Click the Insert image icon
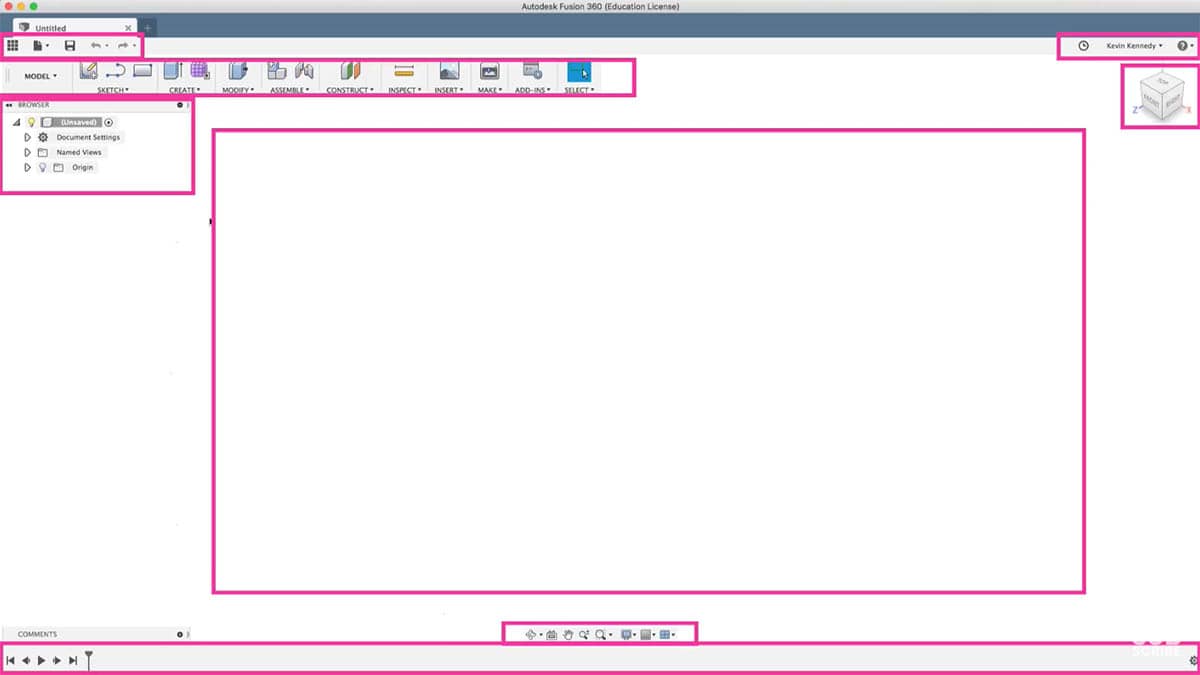This screenshot has height=675, width=1200. (449, 71)
